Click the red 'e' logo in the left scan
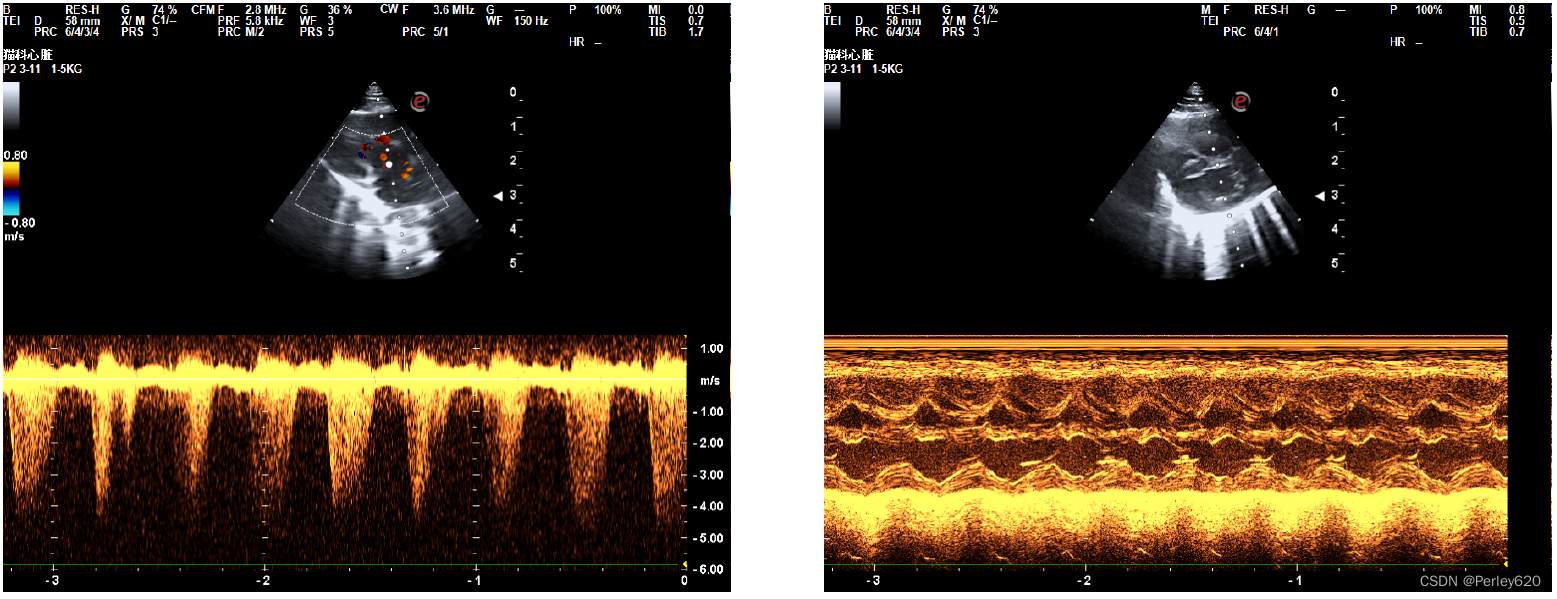 click(x=421, y=100)
